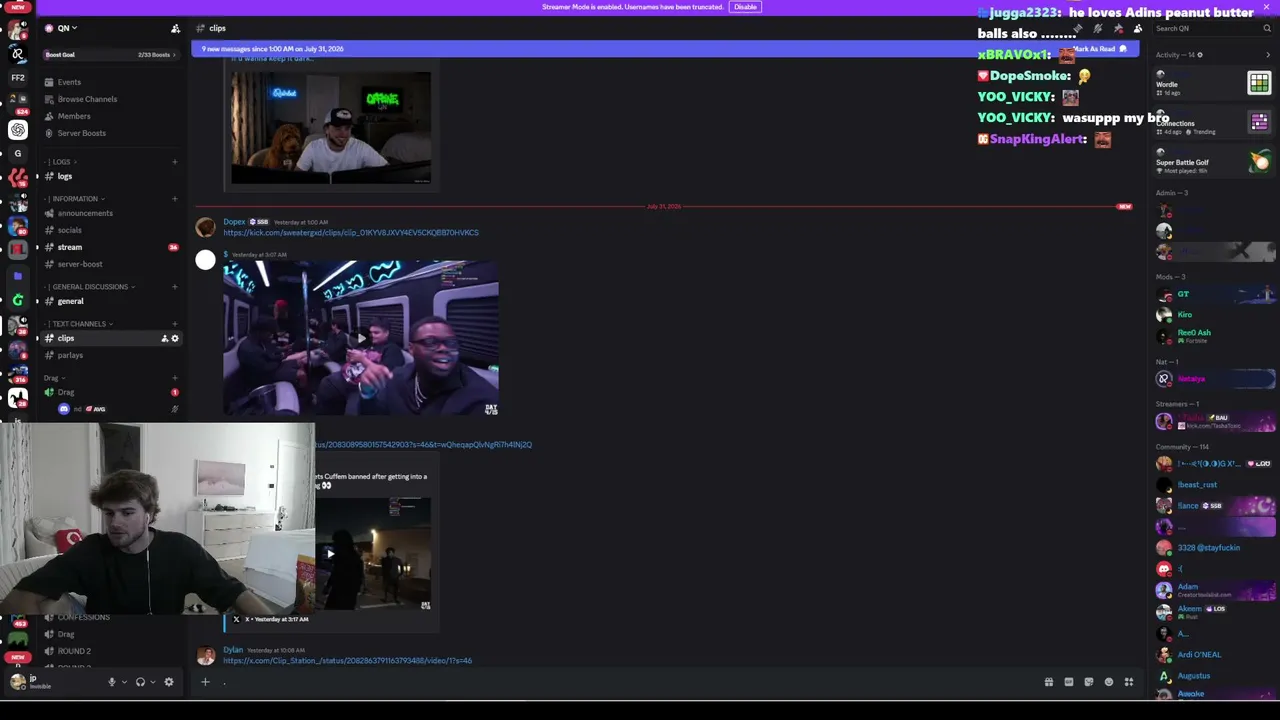This screenshot has width=1280, height=720.
Task: Open the kick.com sweatergxd clip link
Action: [351, 233]
